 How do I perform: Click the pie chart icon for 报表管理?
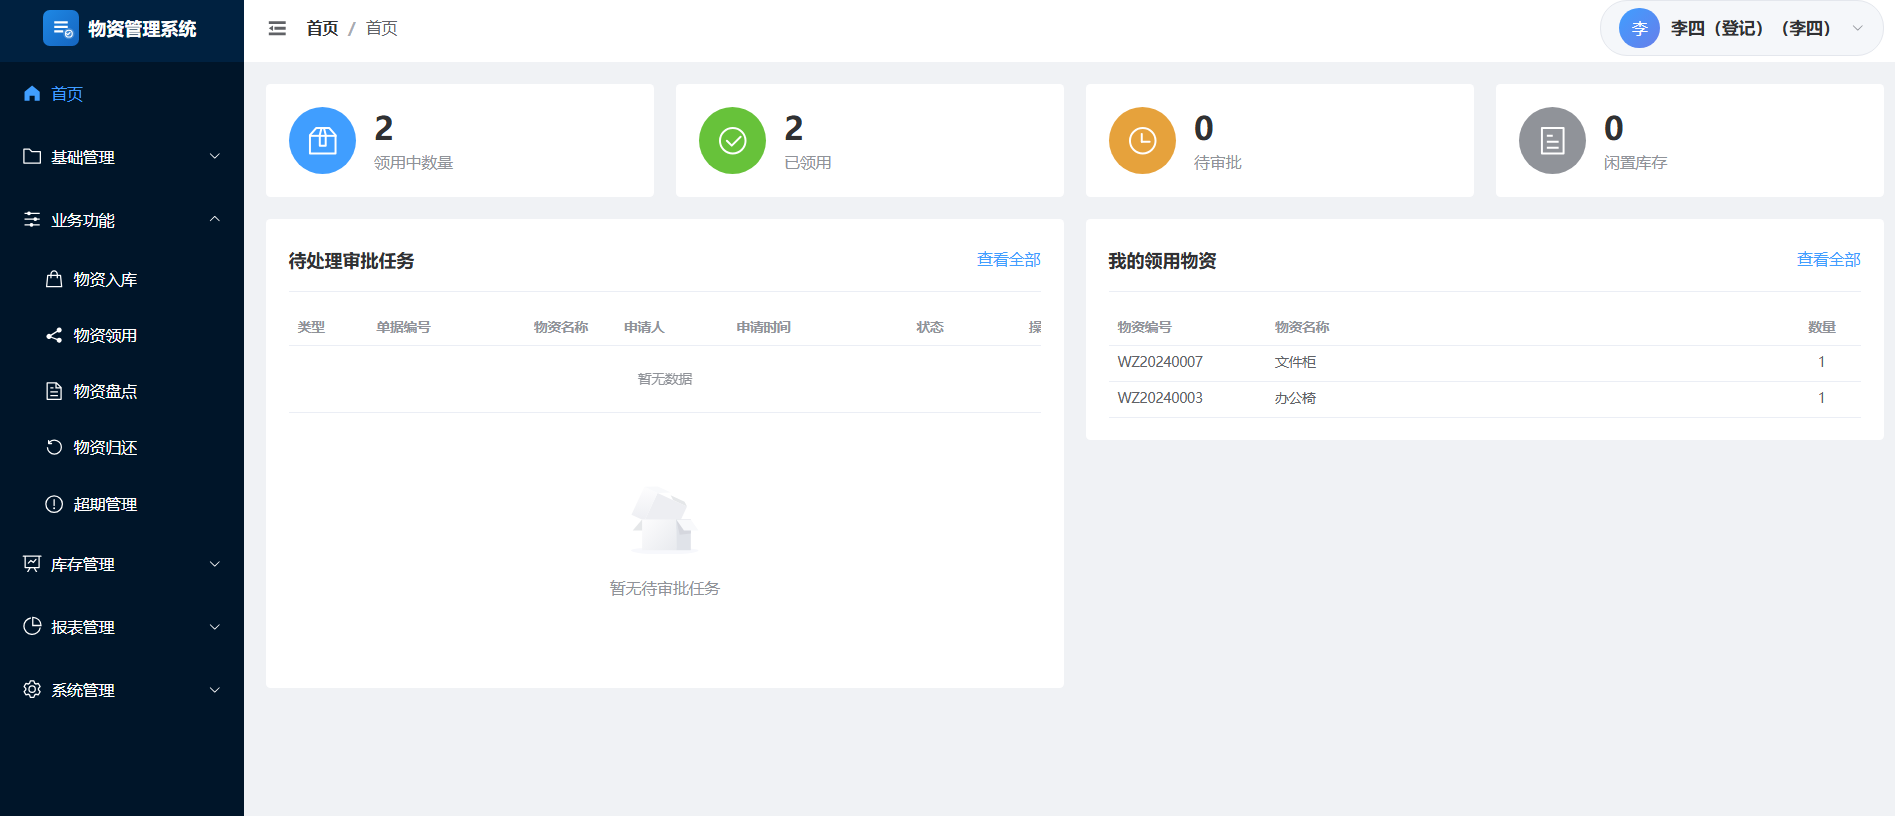coord(32,627)
